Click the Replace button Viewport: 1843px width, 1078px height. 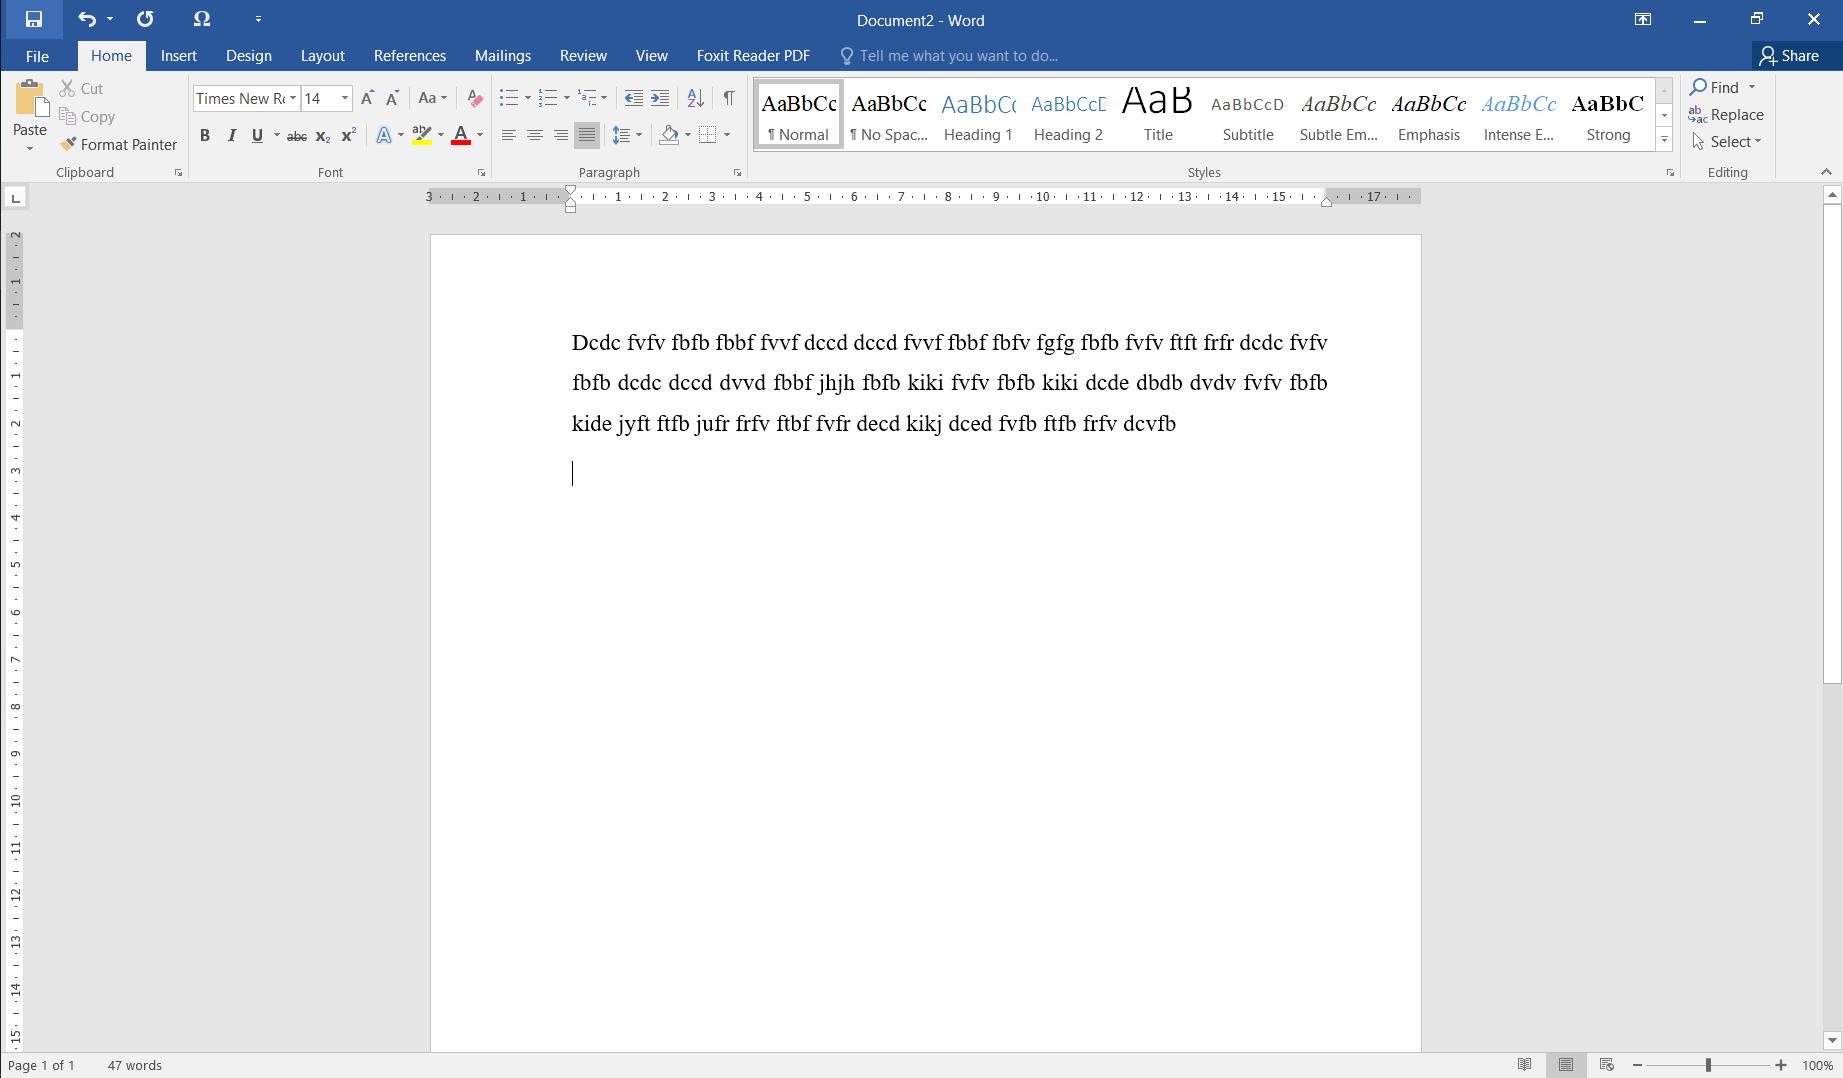tap(1727, 115)
